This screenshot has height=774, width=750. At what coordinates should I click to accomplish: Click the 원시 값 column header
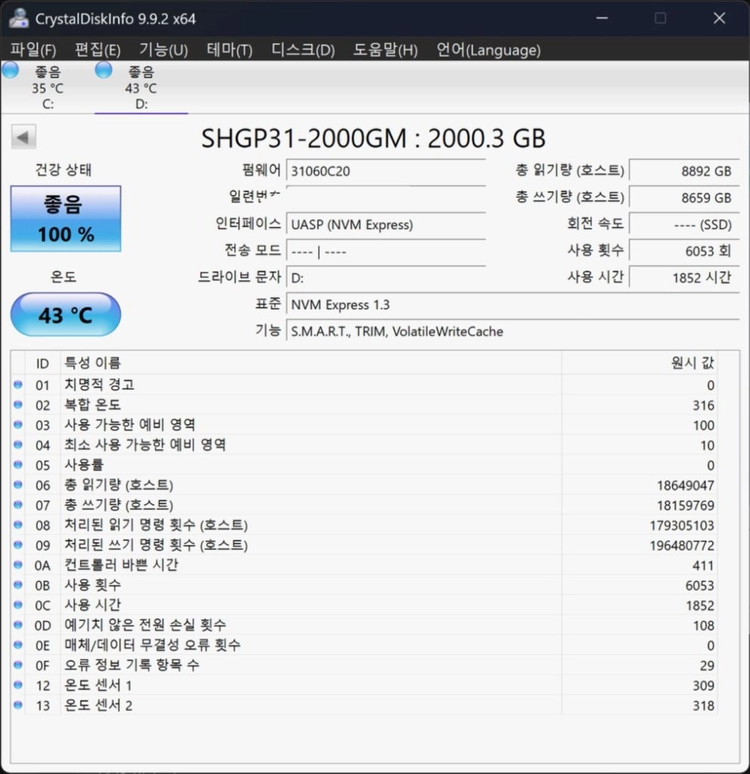[639, 363]
